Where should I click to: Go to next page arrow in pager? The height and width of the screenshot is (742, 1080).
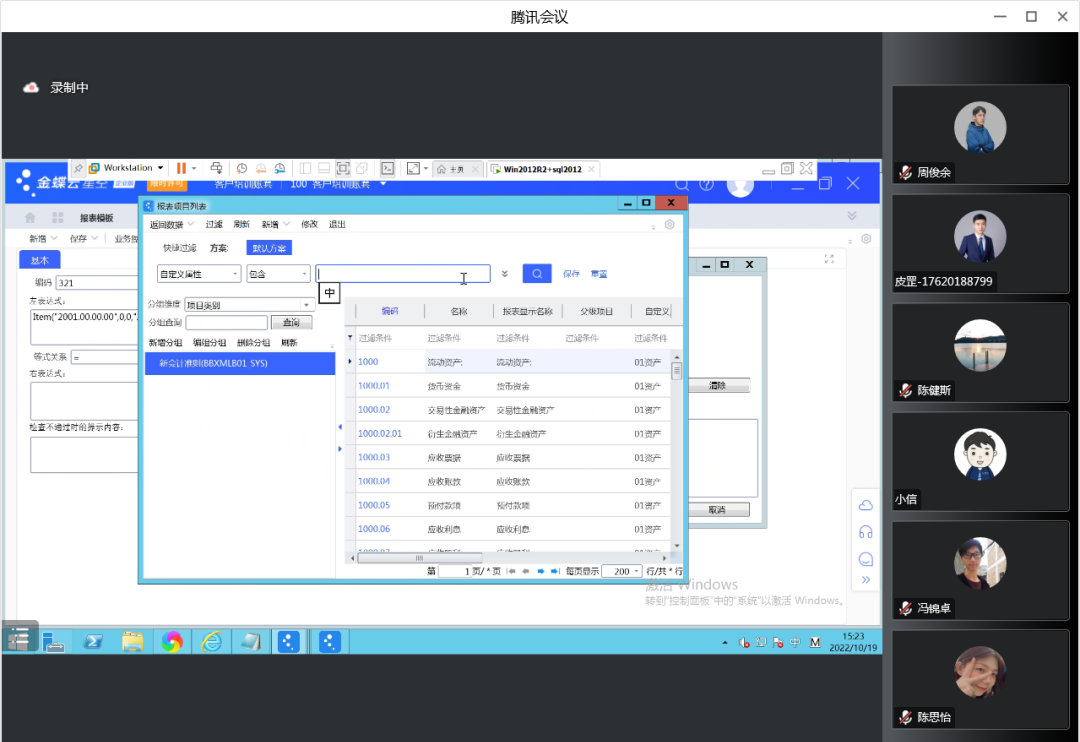pos(541,571)
